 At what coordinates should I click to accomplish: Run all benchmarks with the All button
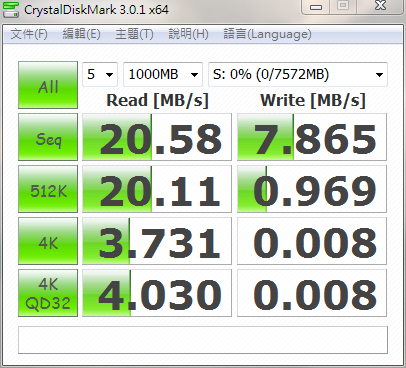pyautogui.click(x=48, y=85)
